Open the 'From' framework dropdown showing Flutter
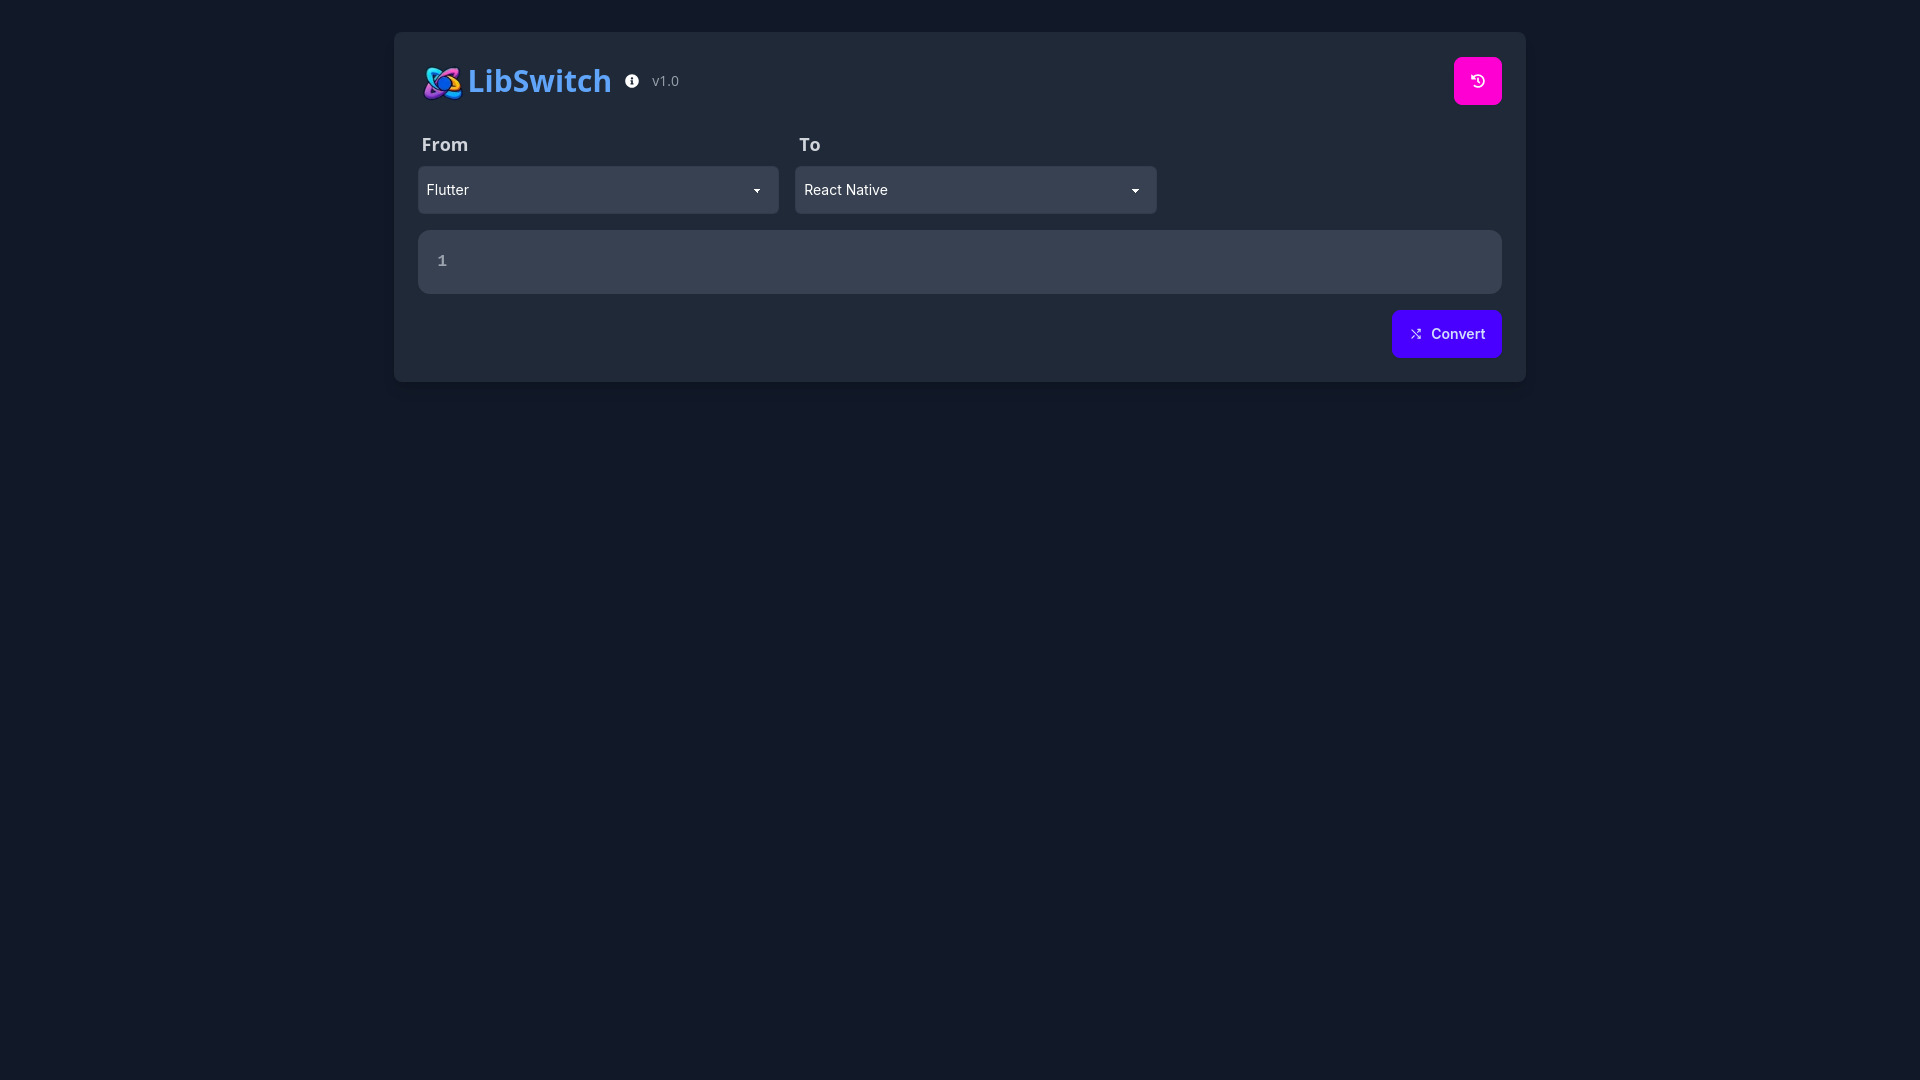 [x=598, y=190]
